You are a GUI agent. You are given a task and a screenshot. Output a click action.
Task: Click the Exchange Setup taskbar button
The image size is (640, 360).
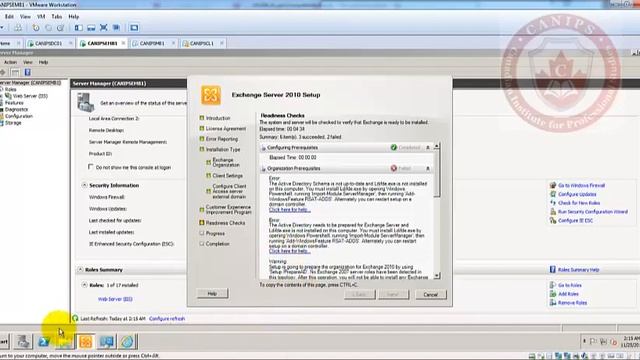(x=86, y=342)
